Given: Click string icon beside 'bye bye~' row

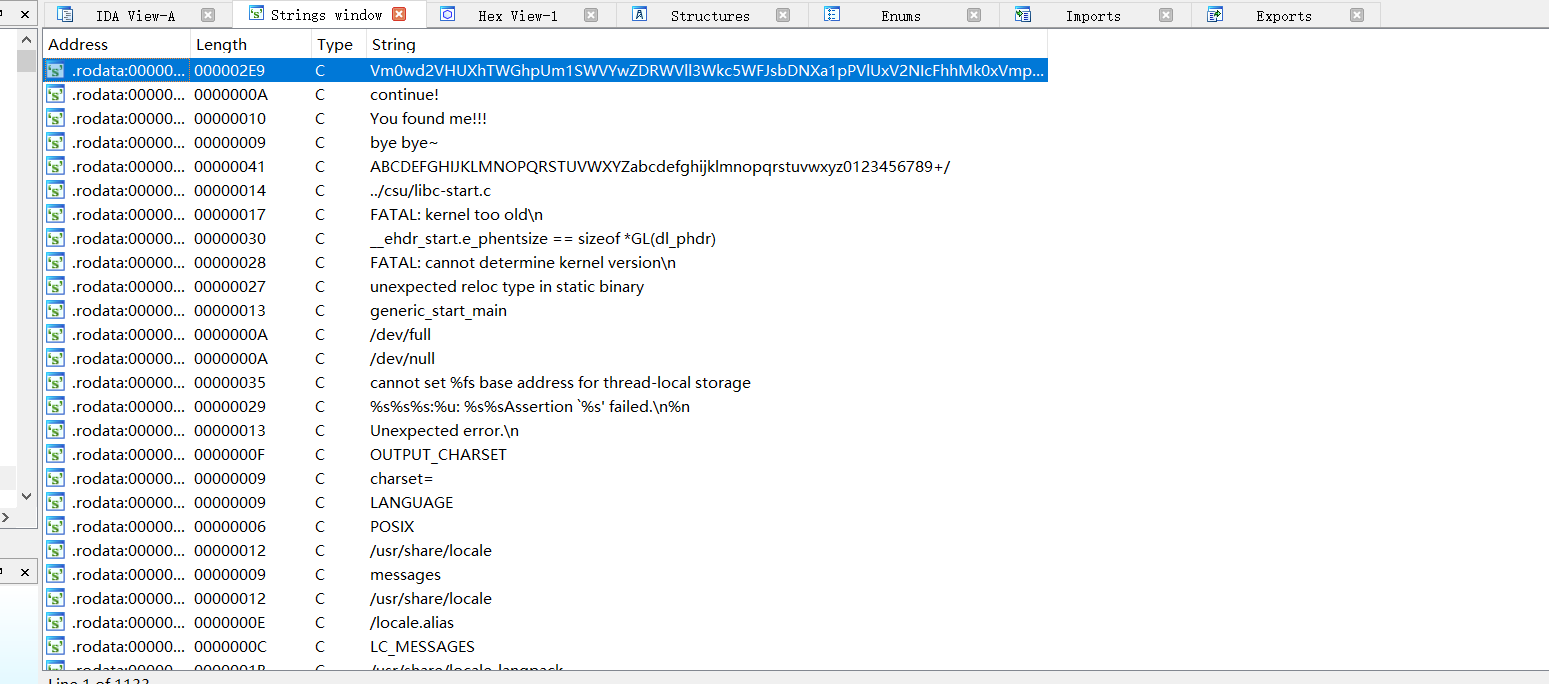Looking at the screenshot, I should (56, 143).
